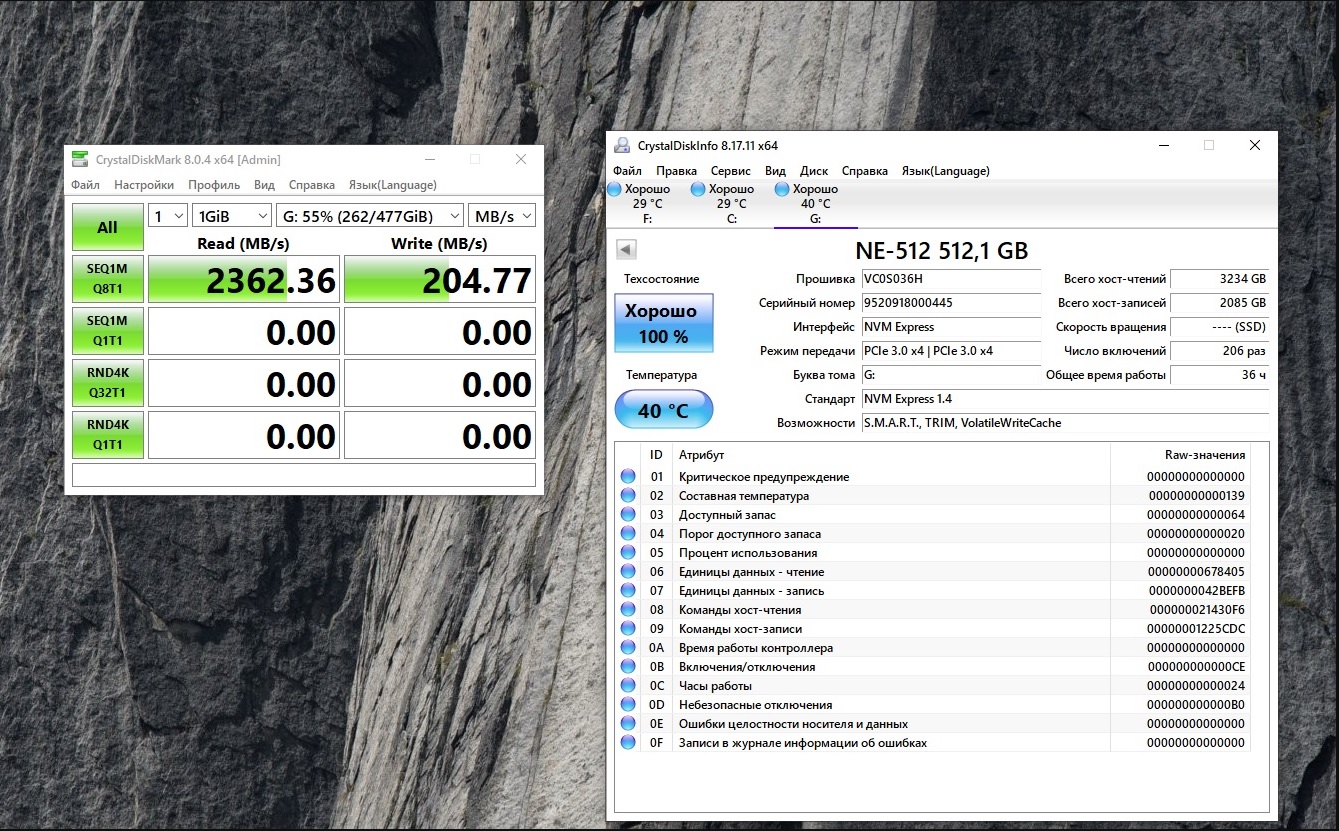Click the empty comment field in CrystalDiskMark
The height and width of the screenshot is (831, 1339).
click(304, 475)
